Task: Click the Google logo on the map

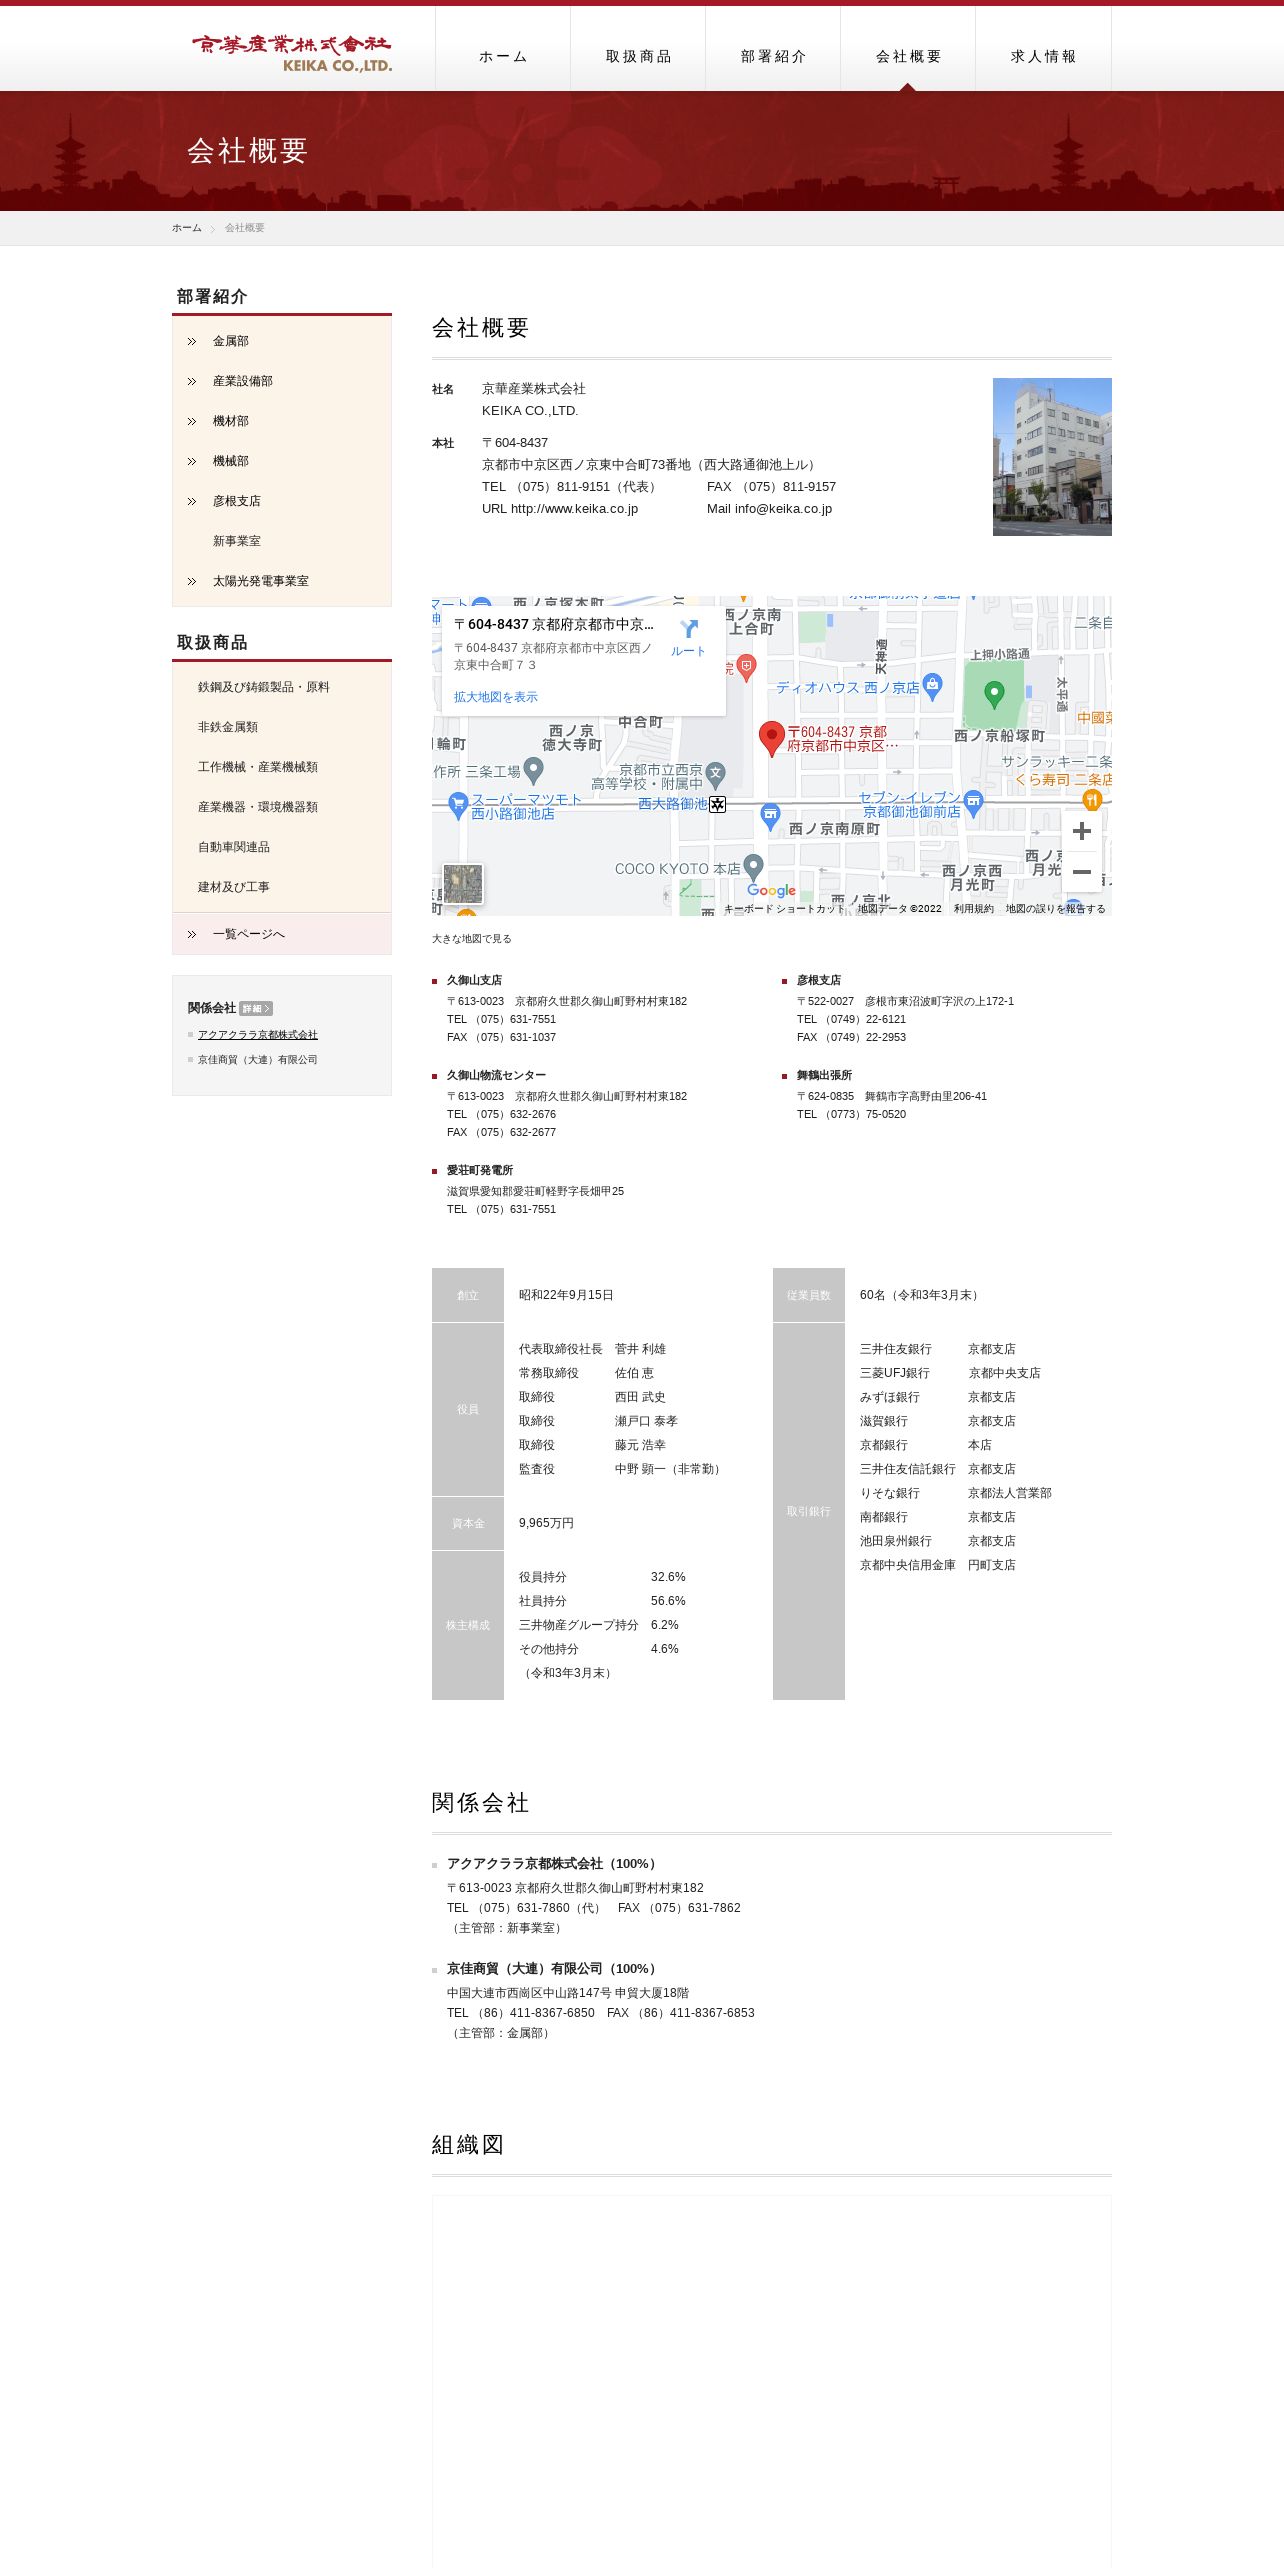Action: 771,890
